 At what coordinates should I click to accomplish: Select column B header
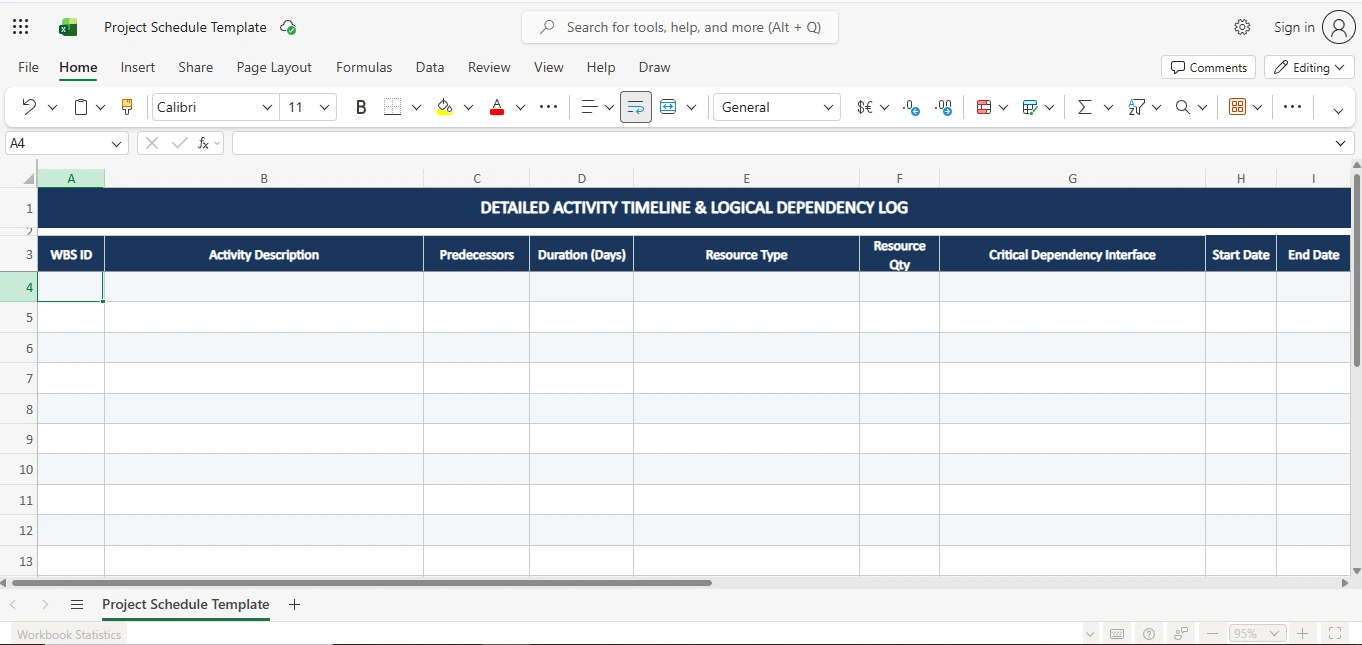264,178
